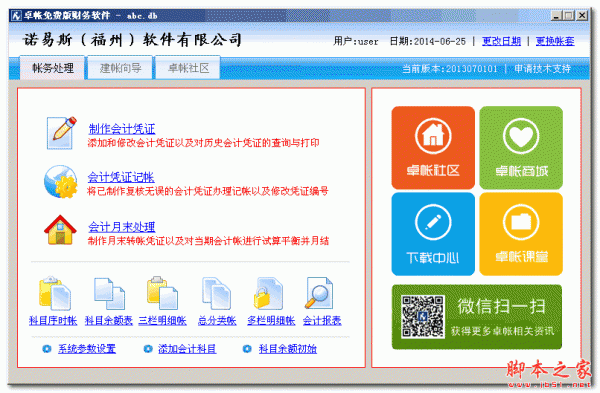The width and height of the screenshot is (600, 393).
Task: Click the company name 诺易斯(福州)软件有限公司
Action: [132, 39]
